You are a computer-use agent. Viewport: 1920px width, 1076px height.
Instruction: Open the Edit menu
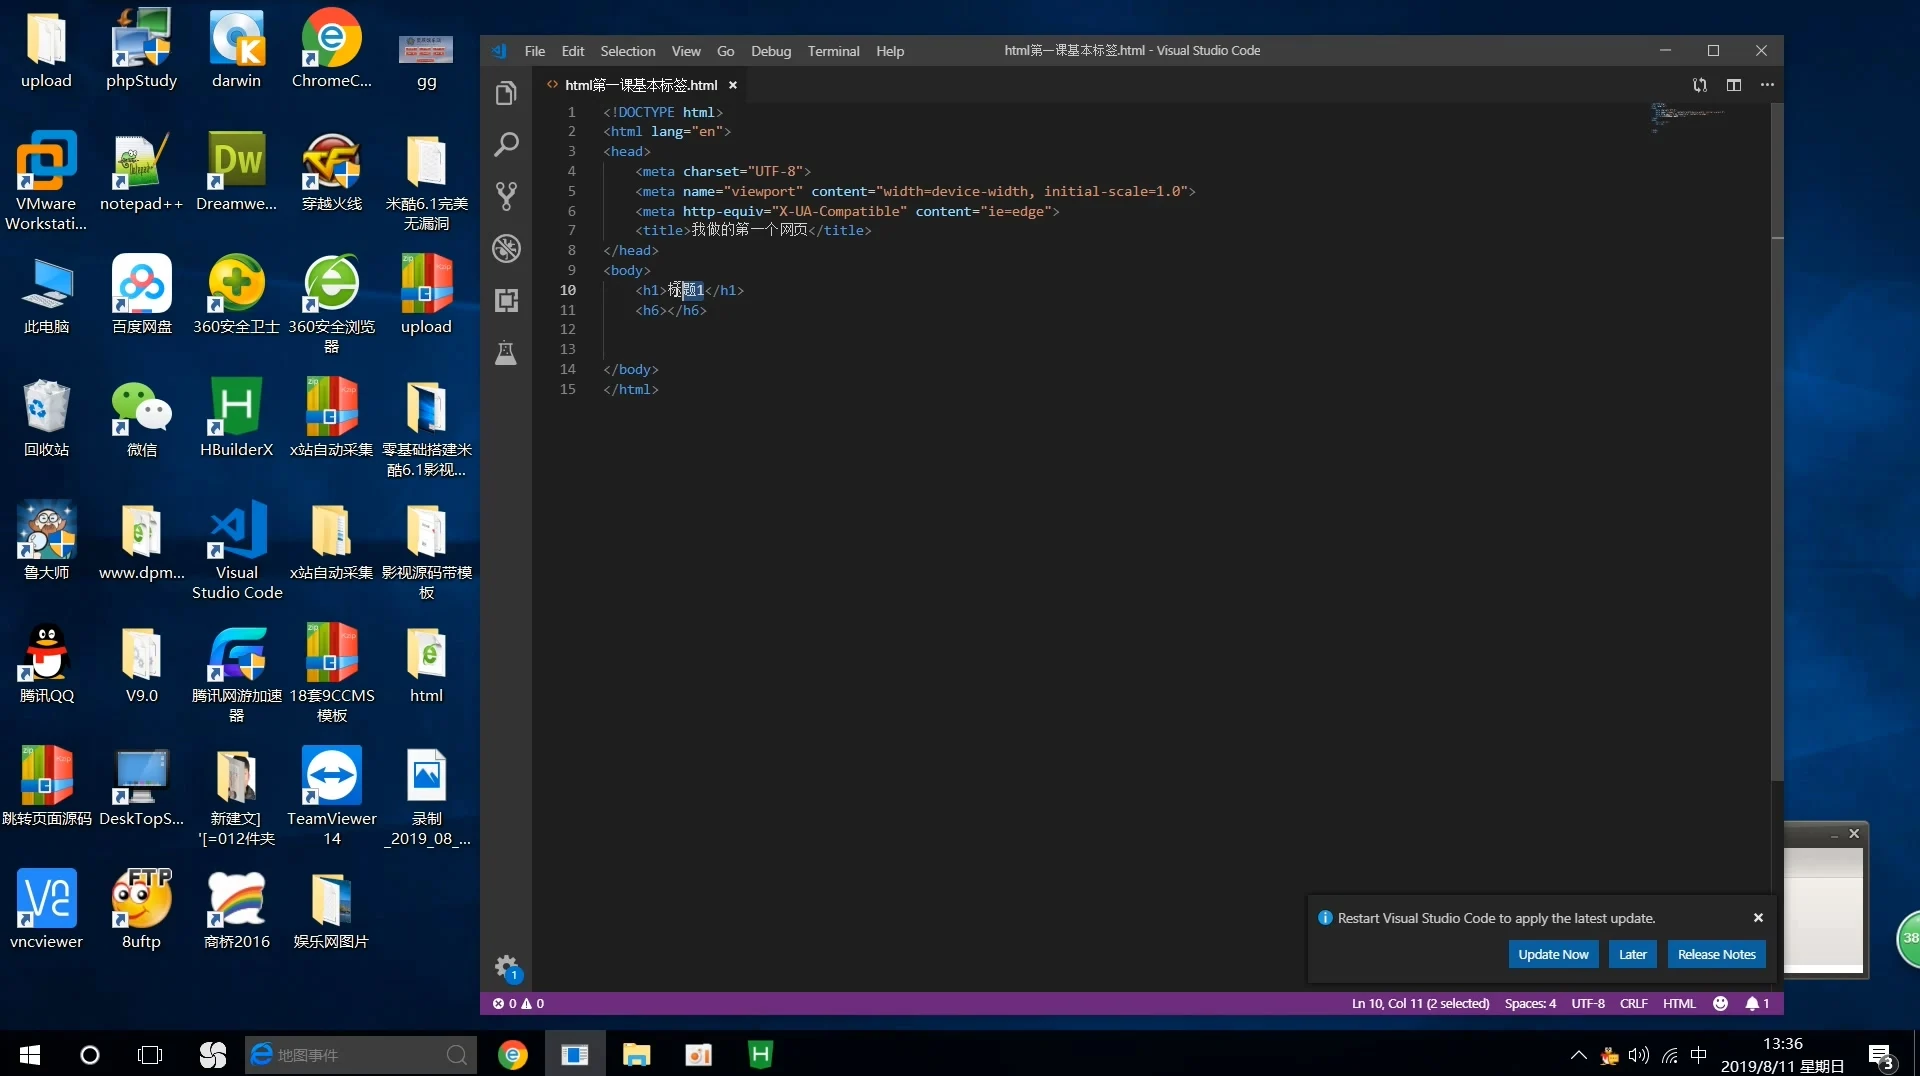(573, 51)
